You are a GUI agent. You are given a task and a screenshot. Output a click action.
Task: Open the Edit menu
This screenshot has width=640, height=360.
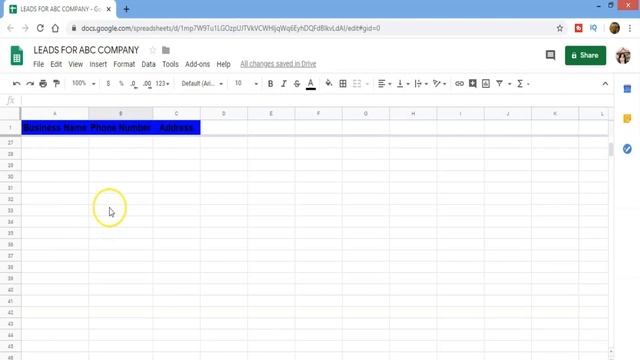tap(56, 64)
